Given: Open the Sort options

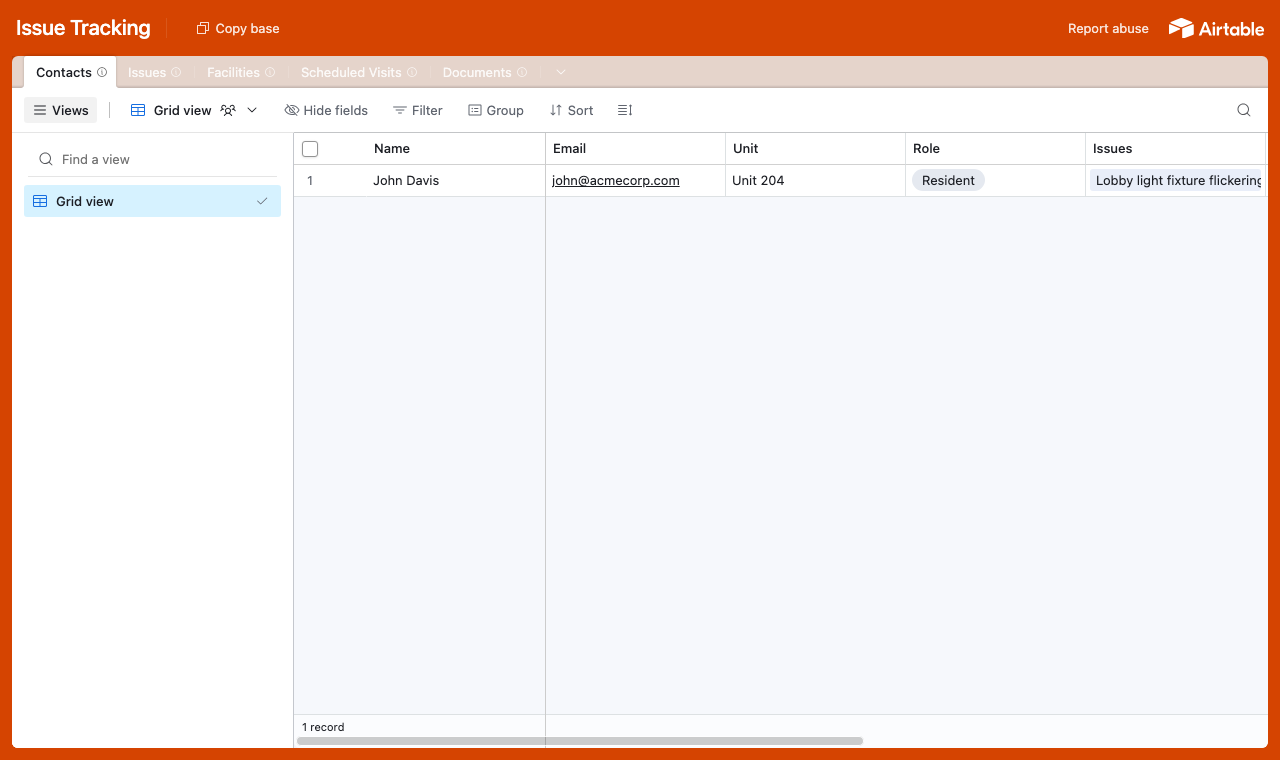Looking at the screenshot, I should pos(572,110).
